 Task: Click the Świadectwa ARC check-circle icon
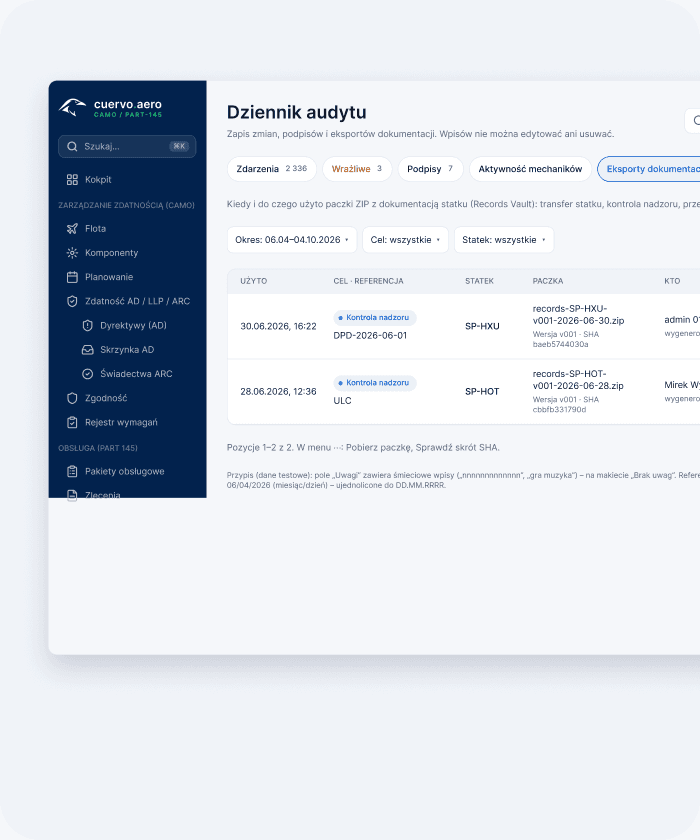click(87, 374)
